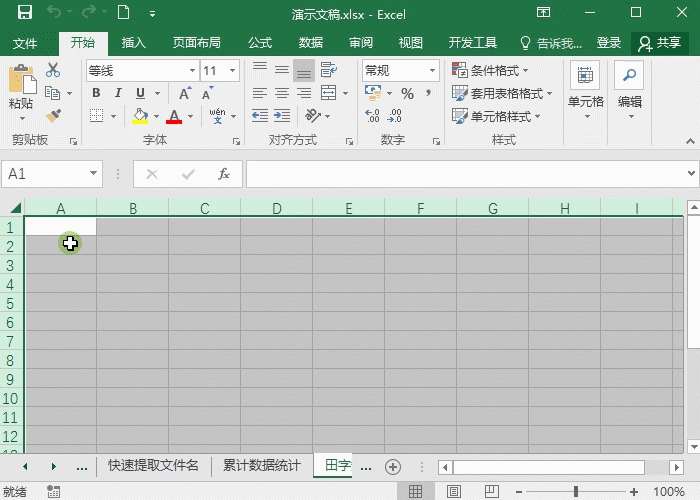Click the Name Box showing A1
This screenshot has height=500, width=700.
pyautogui.click(x=52, y=174)
